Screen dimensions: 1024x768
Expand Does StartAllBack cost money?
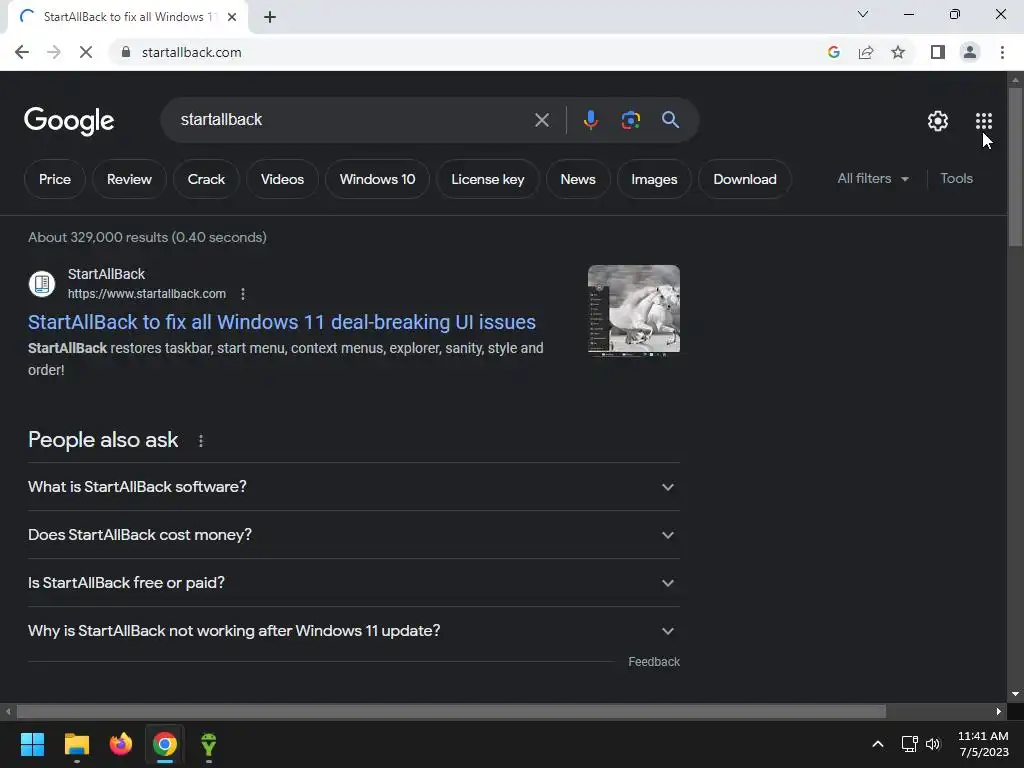pyautogui.click(x=353, y=535)
